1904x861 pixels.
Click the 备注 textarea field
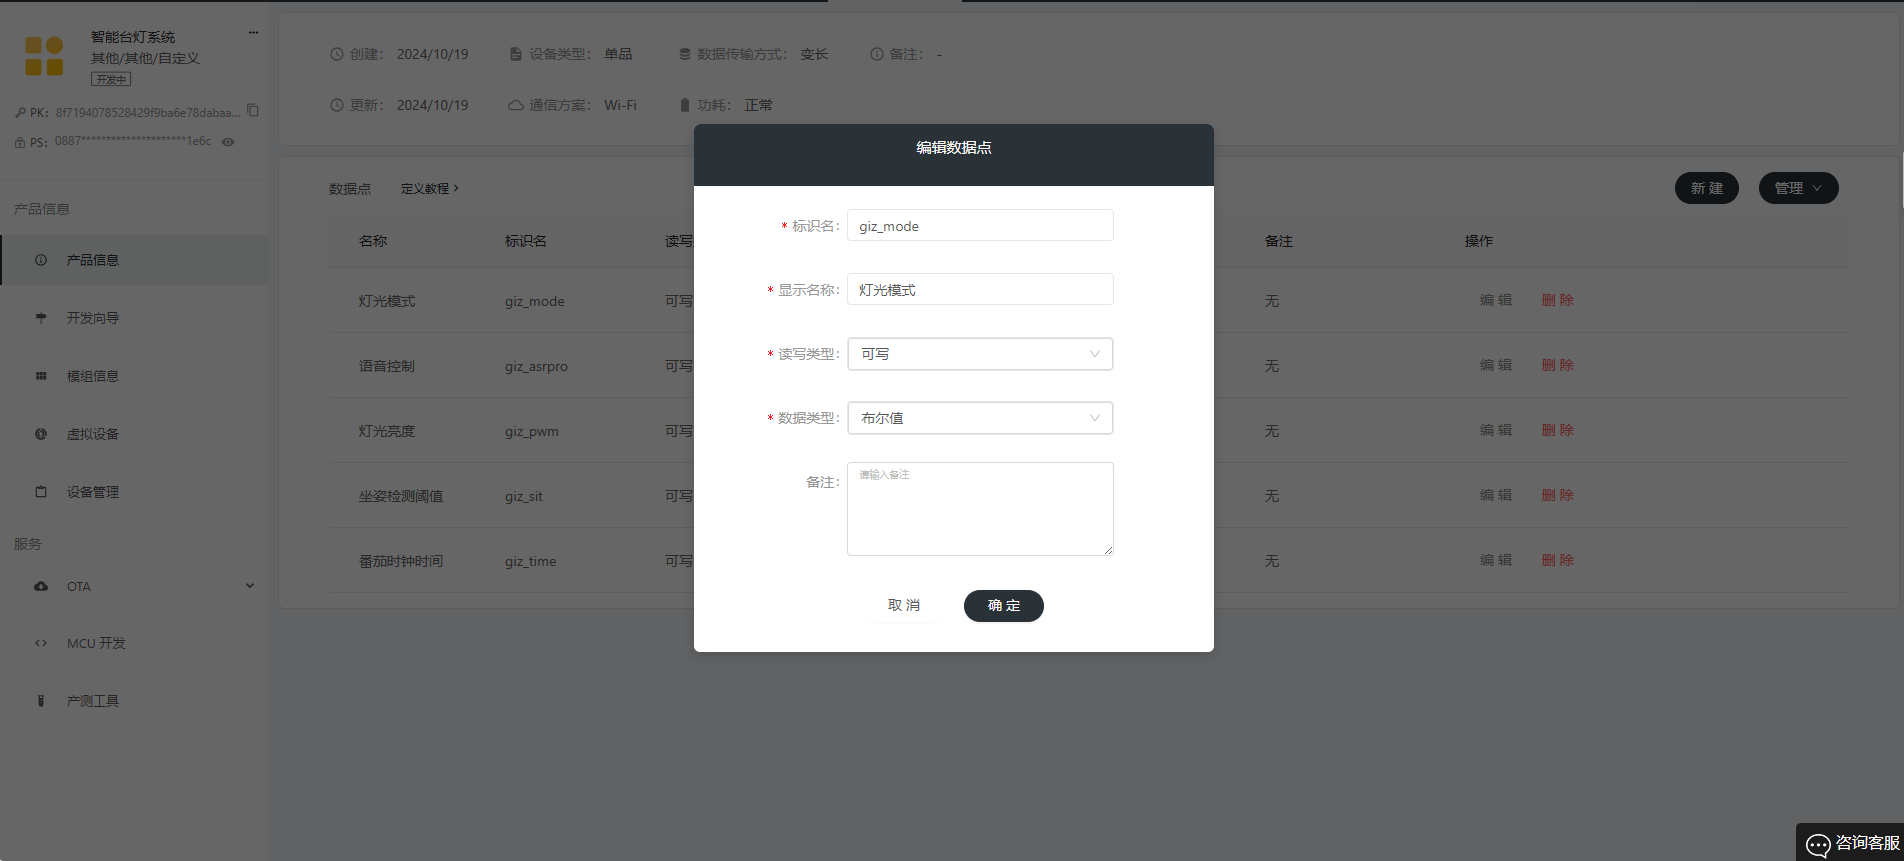point(979,509)
